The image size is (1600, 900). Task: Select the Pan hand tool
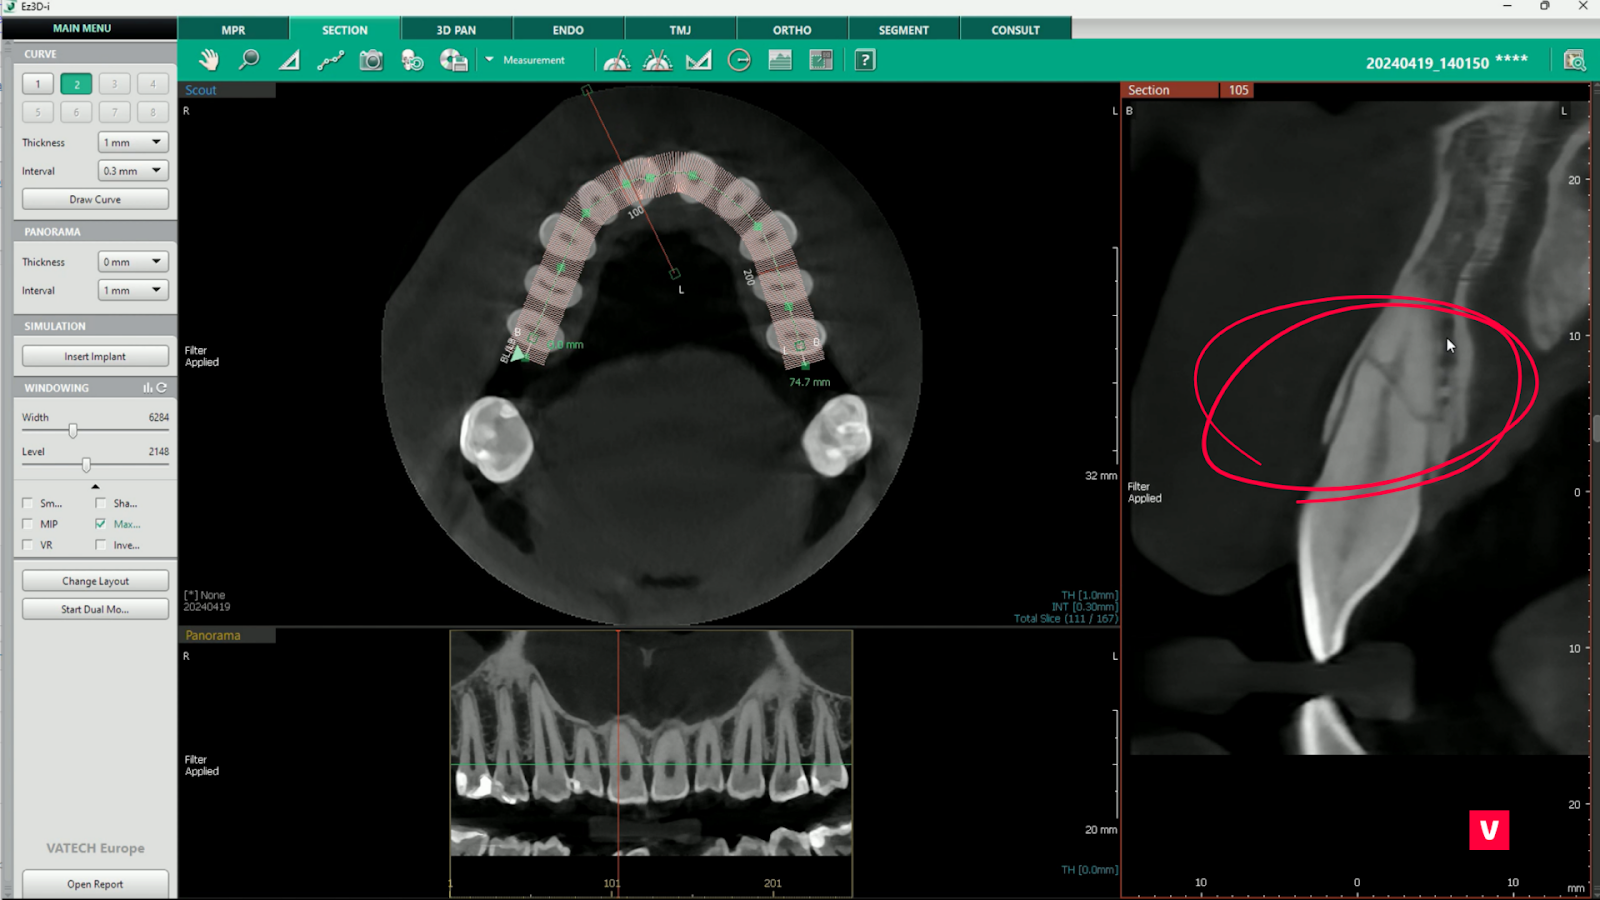tap(208, 60)
